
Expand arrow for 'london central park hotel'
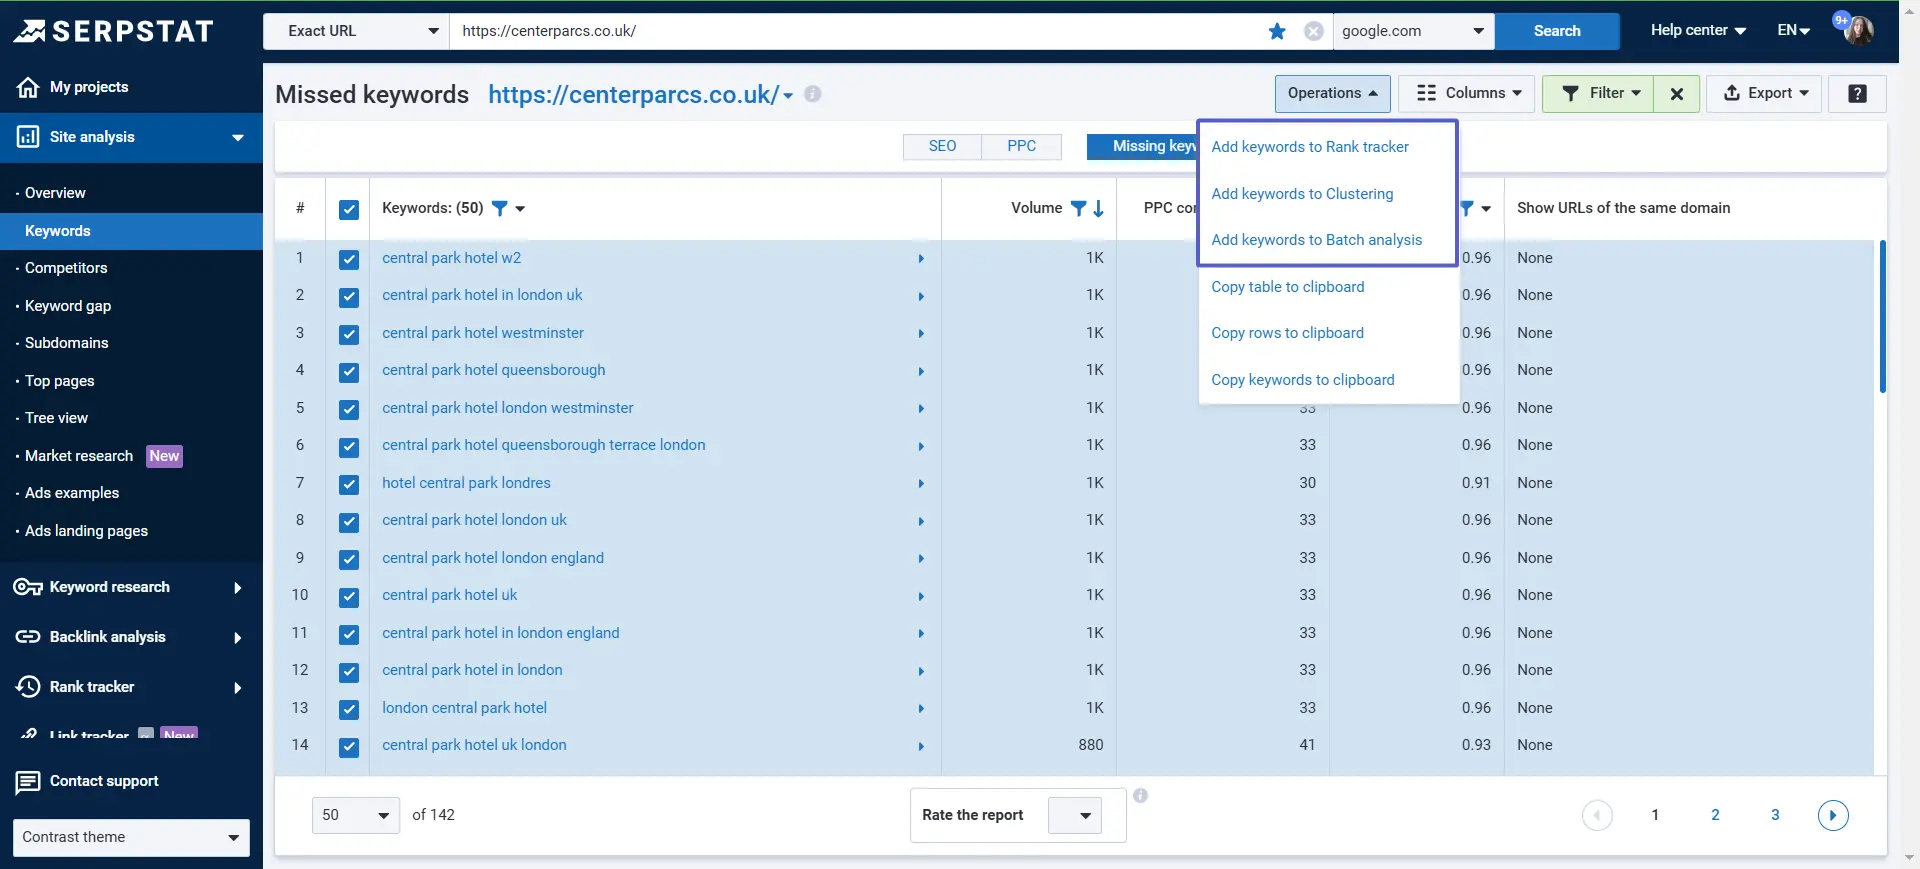pos(921,709)
